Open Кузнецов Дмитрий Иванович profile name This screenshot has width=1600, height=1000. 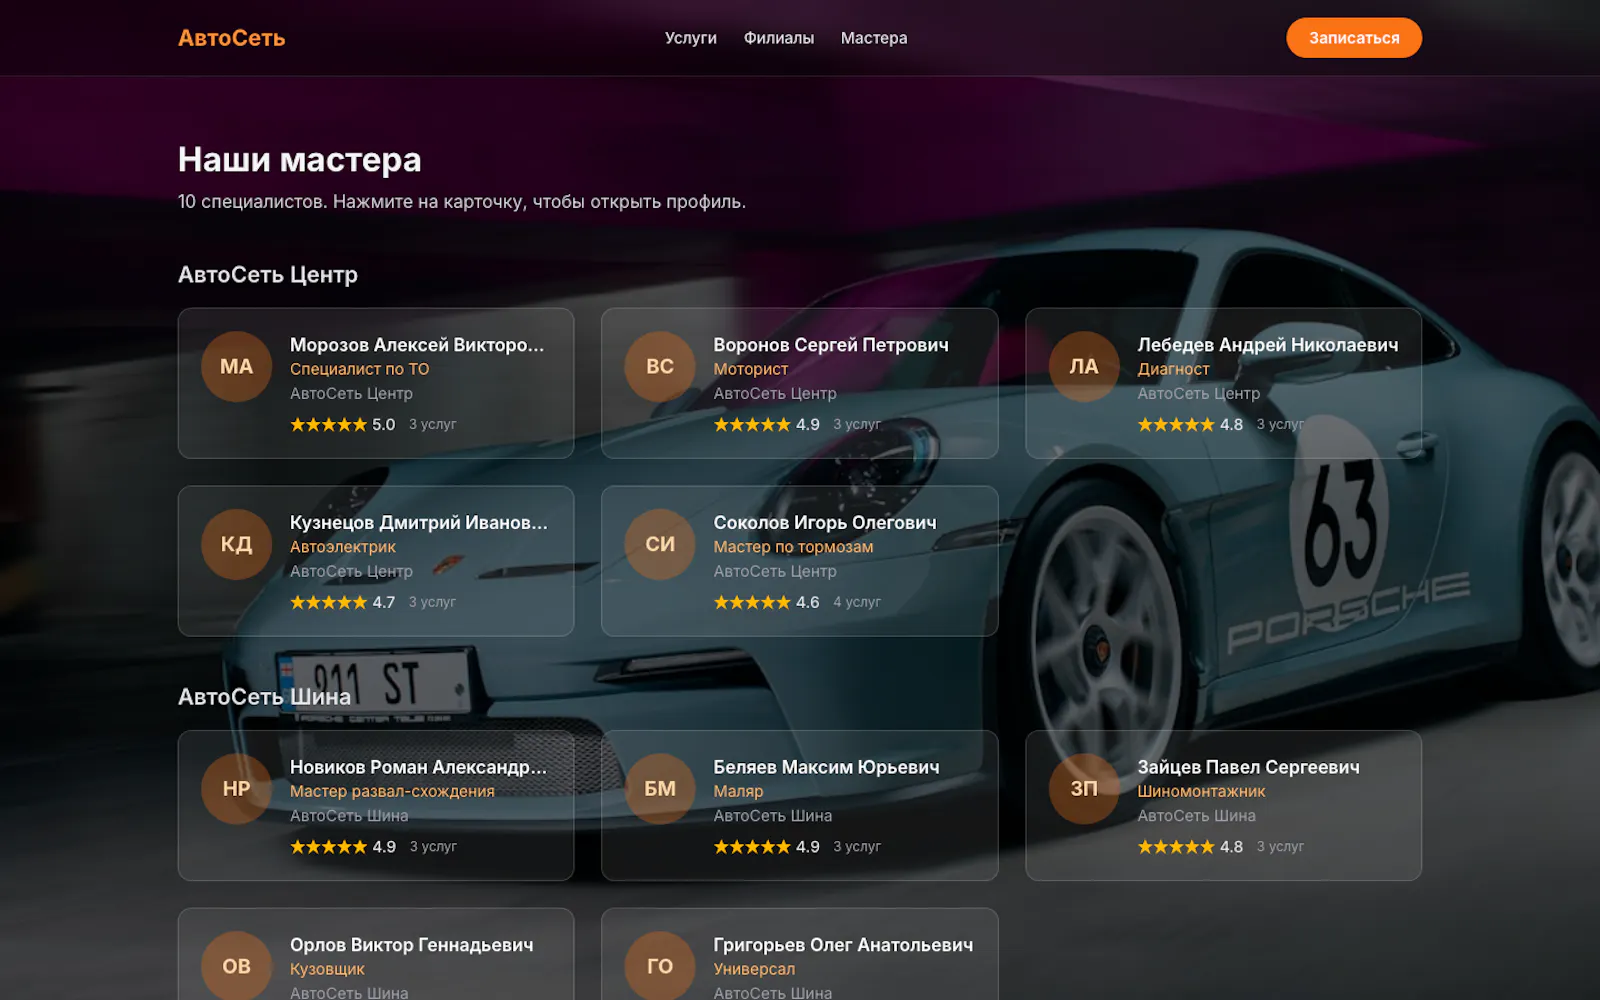418,523
